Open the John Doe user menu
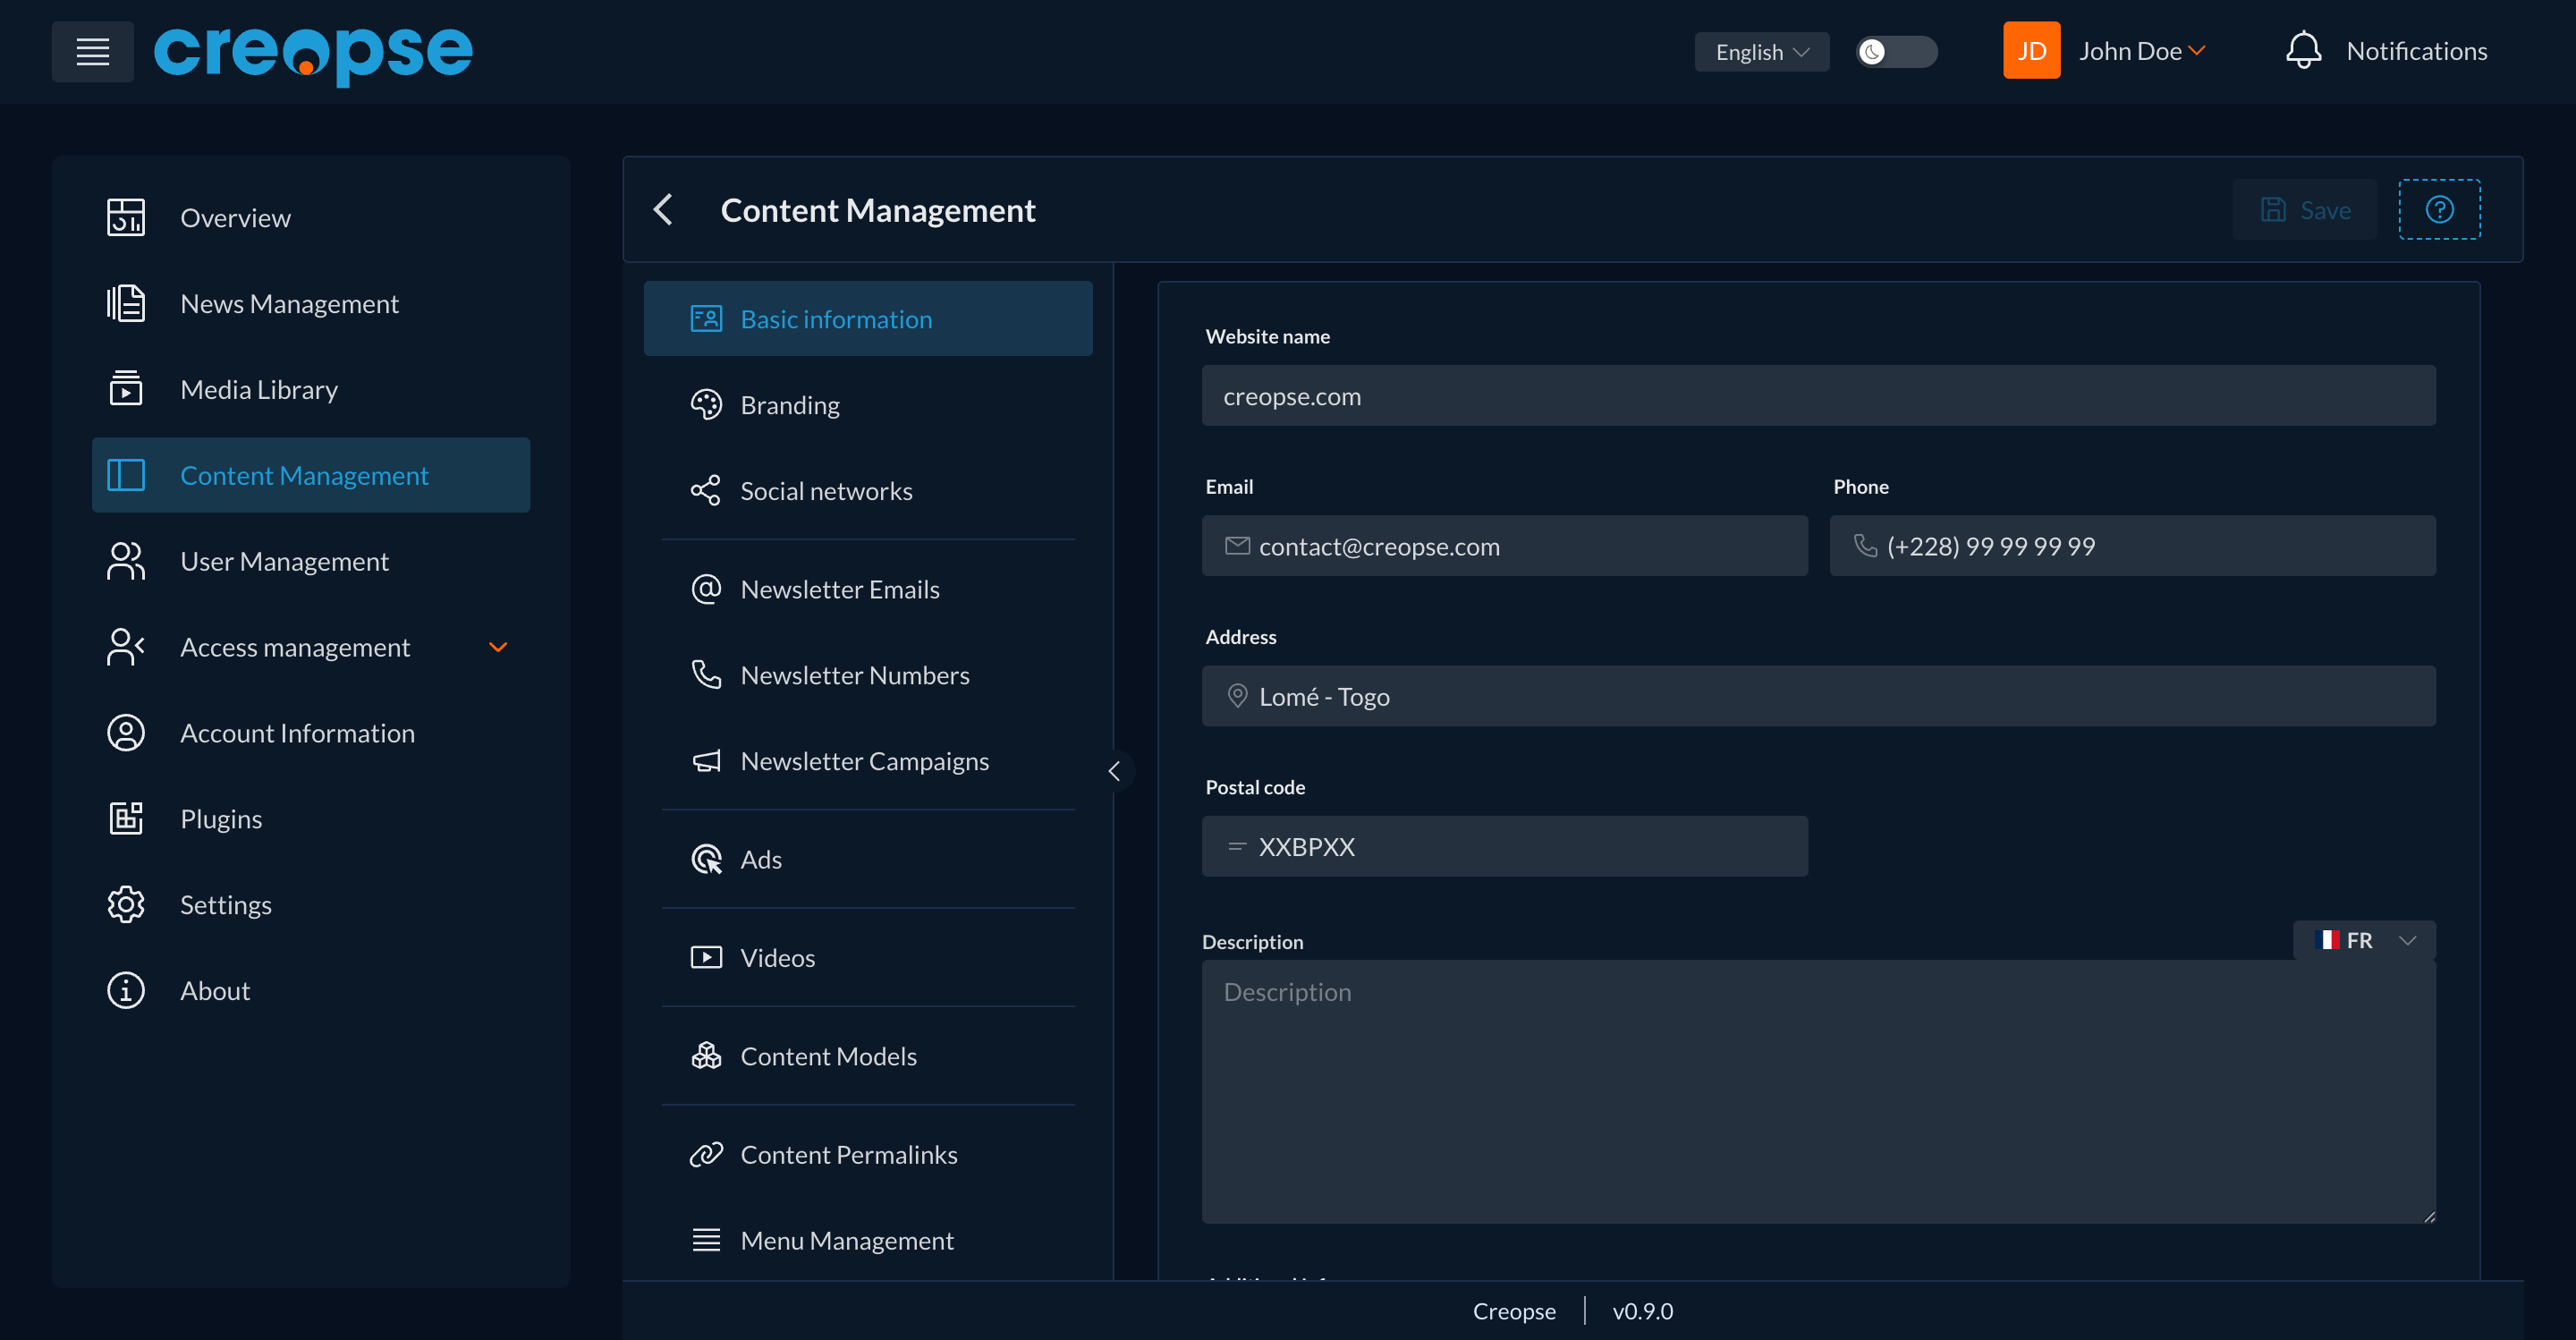Screen dimensions: 2576x1340 coord(2142,51)
